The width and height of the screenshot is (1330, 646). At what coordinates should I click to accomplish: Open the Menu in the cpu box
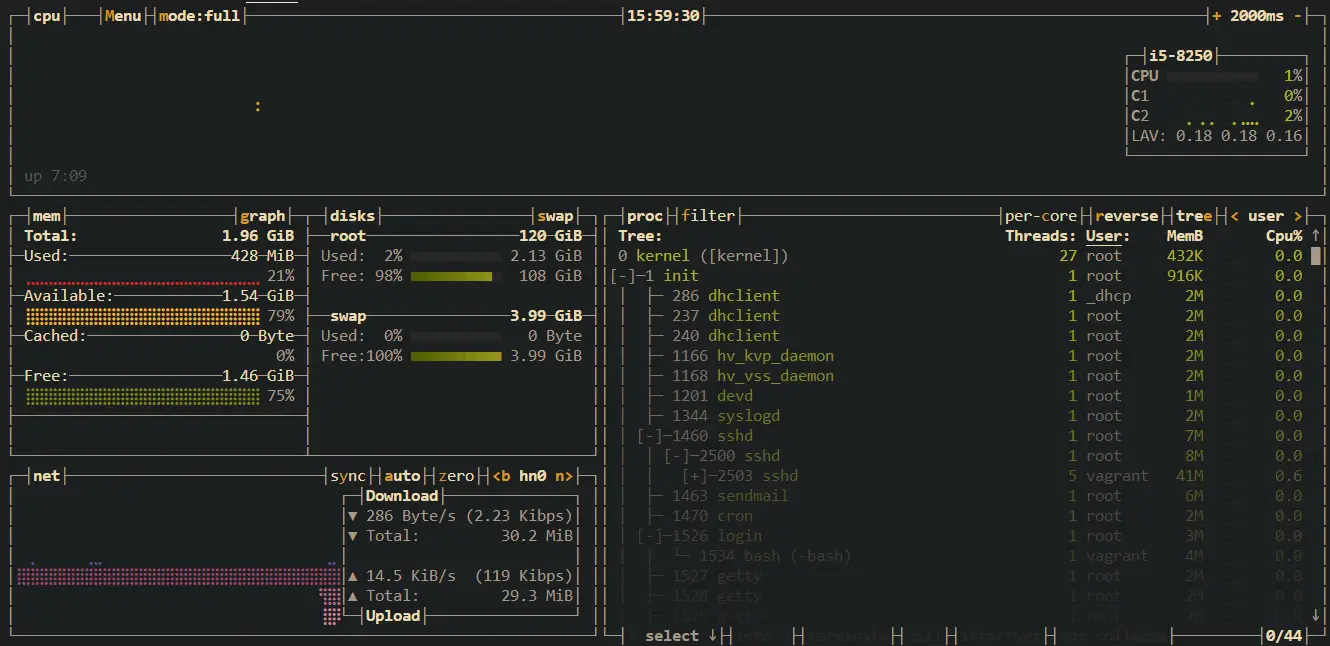point(123,16)
